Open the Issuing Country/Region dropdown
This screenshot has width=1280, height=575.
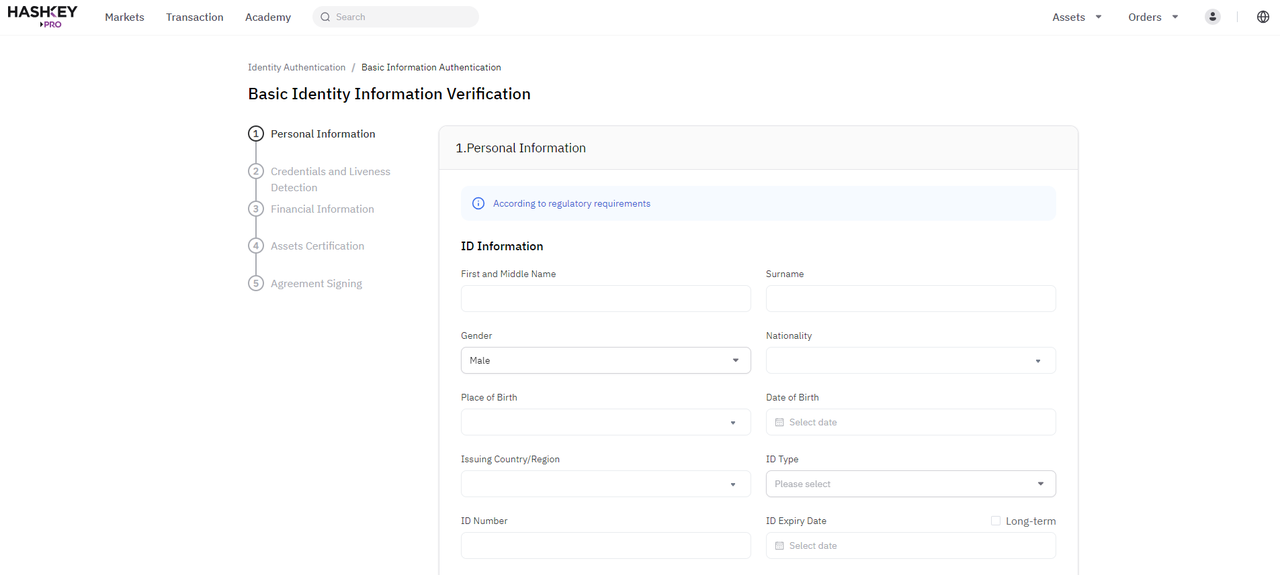[x=606, y=484]
